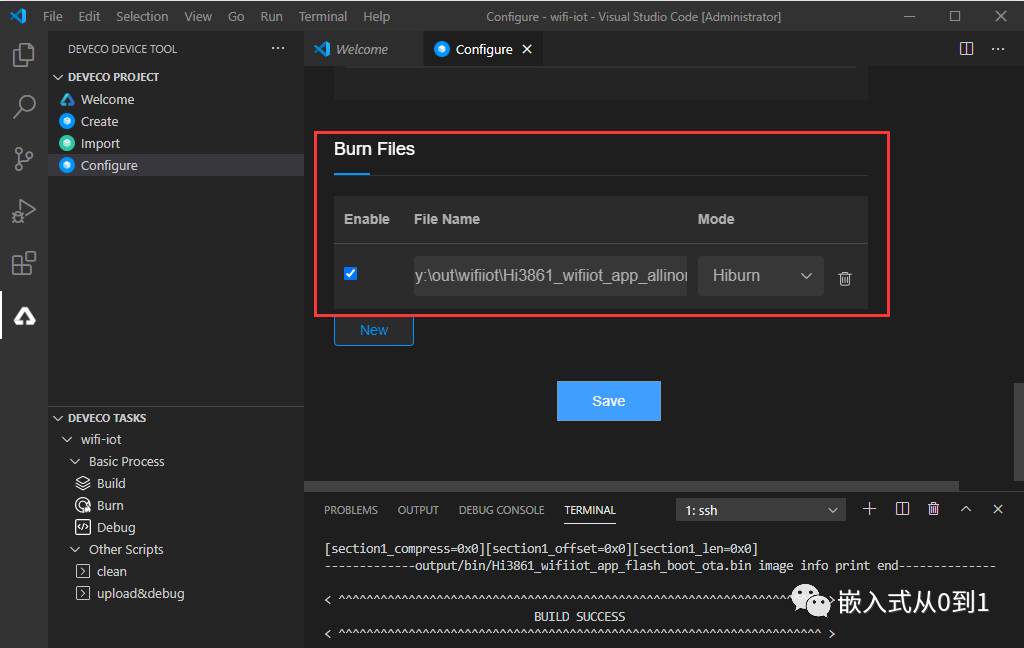Select Configure in DevEco Project tree

(176, 165)
